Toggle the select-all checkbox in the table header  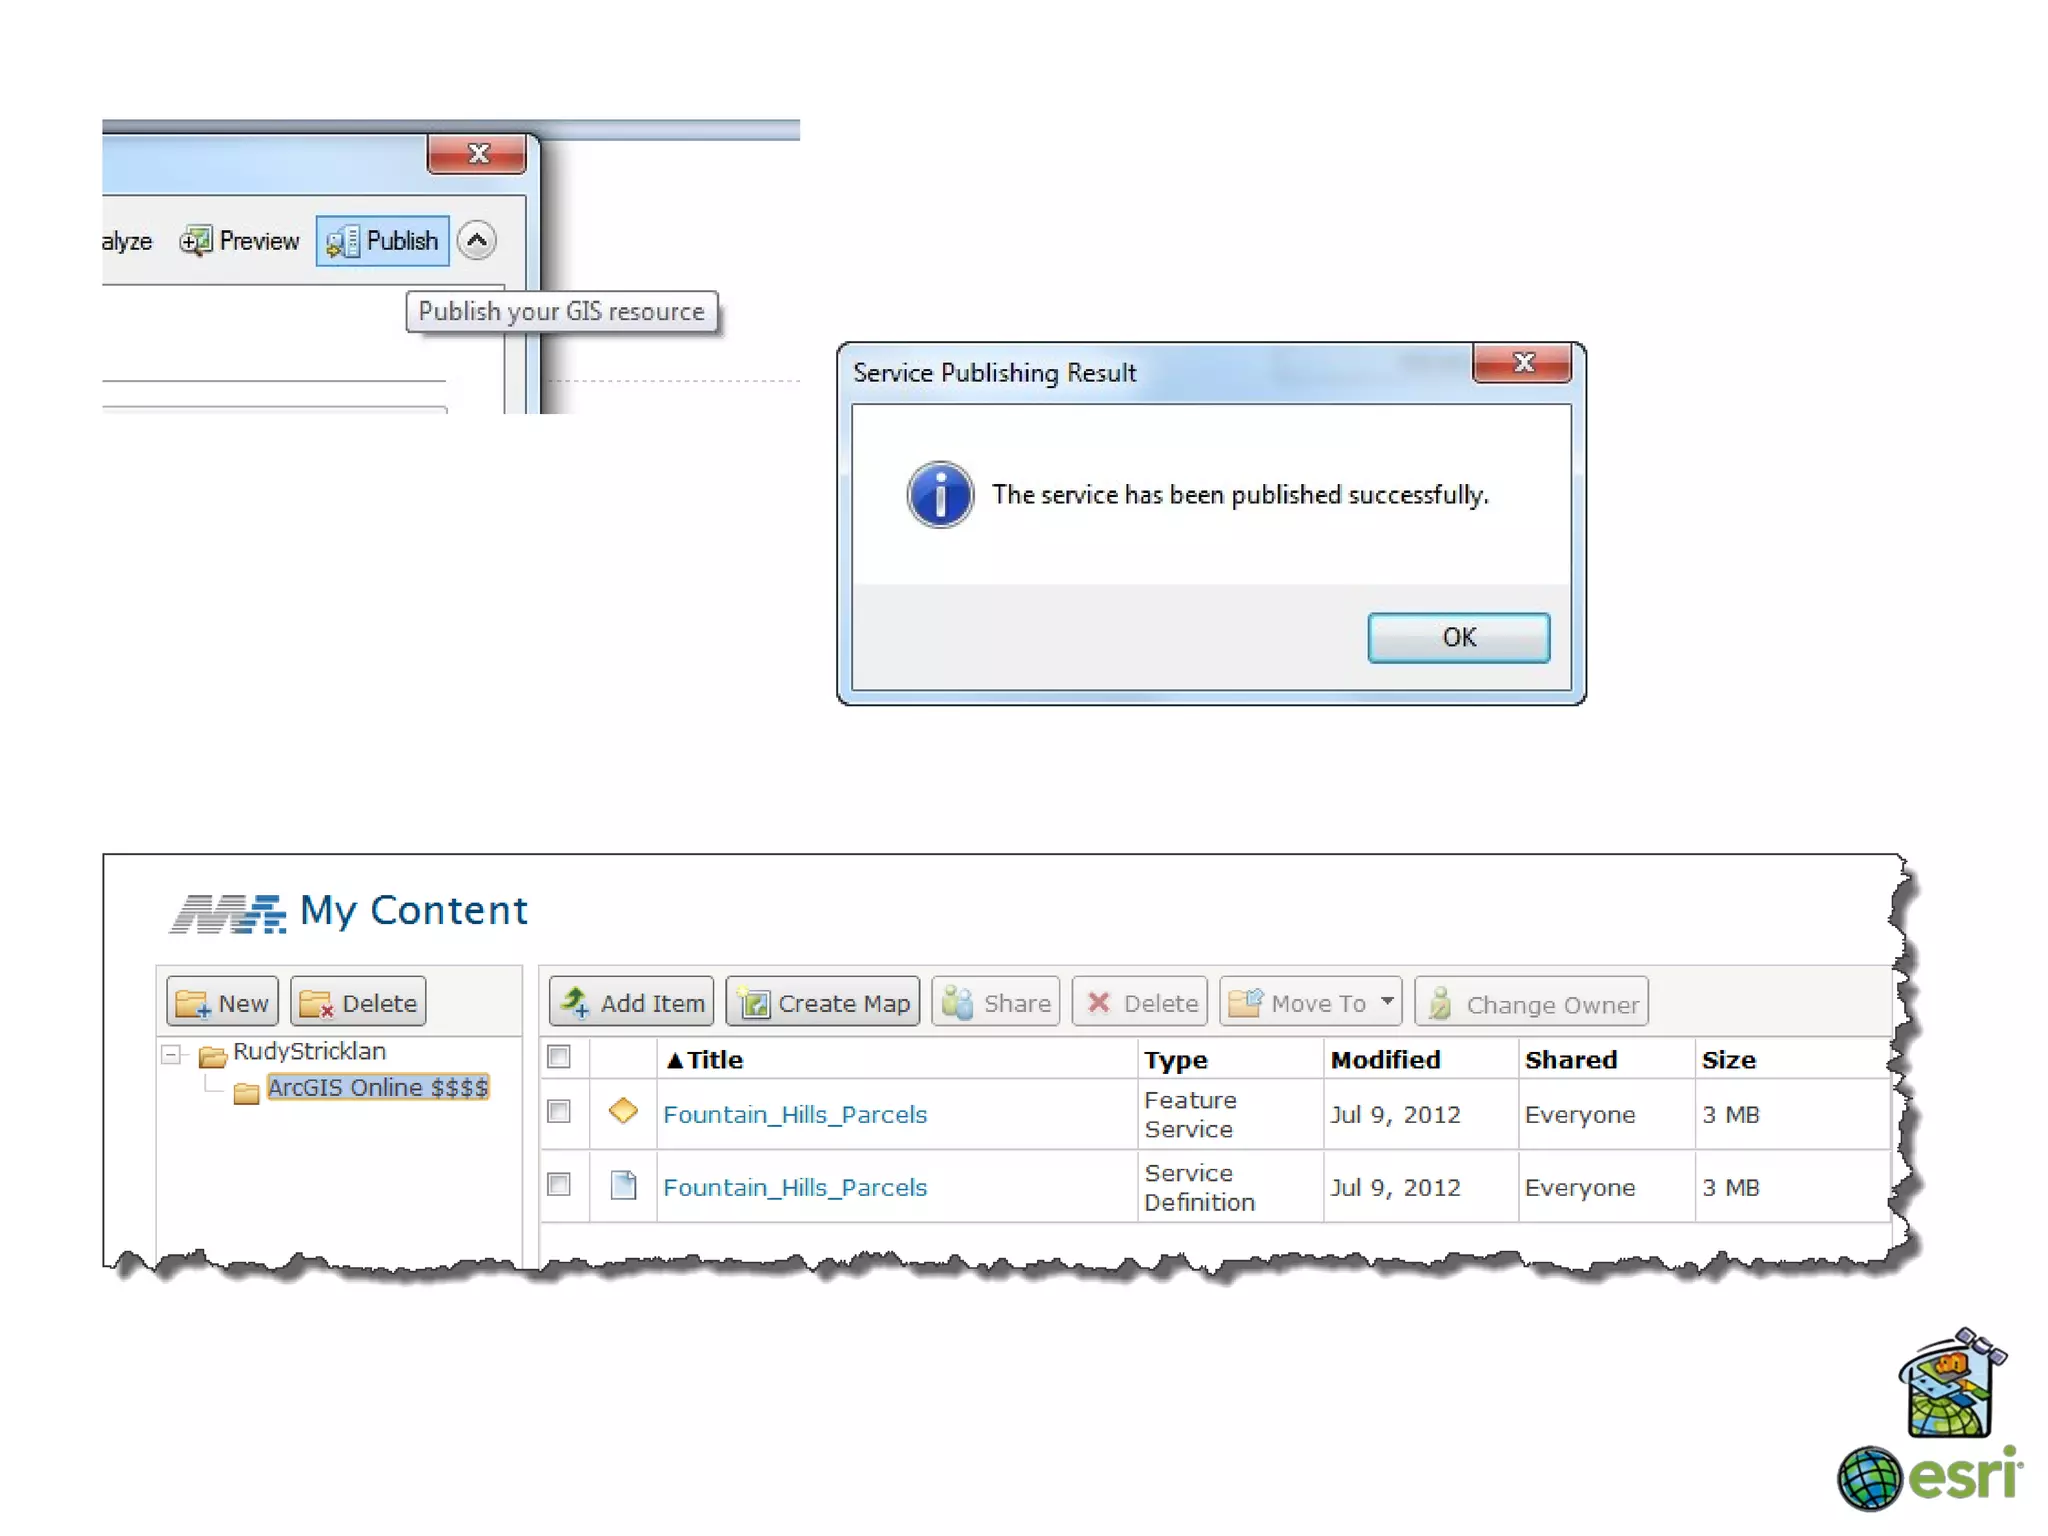pos(559,1057)
